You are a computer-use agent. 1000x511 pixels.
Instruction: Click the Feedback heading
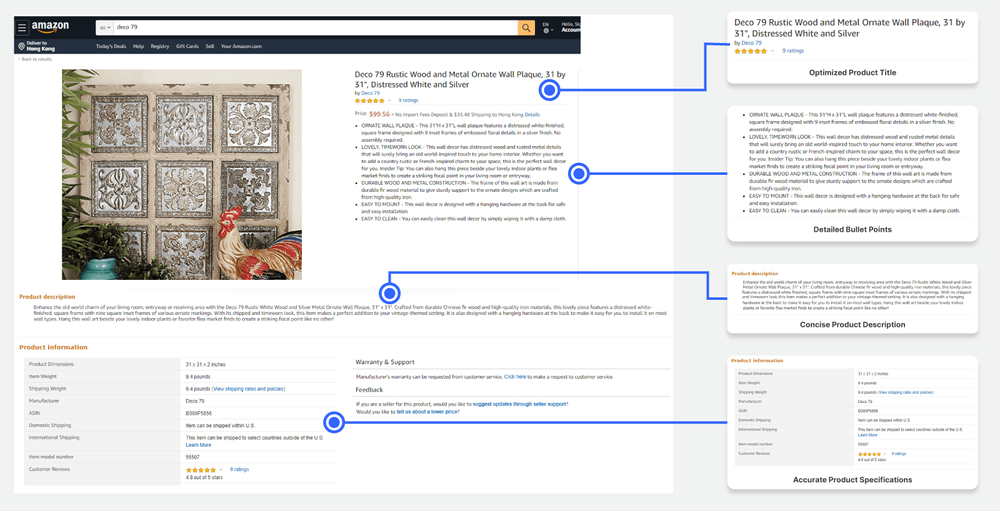pos(369,390)
